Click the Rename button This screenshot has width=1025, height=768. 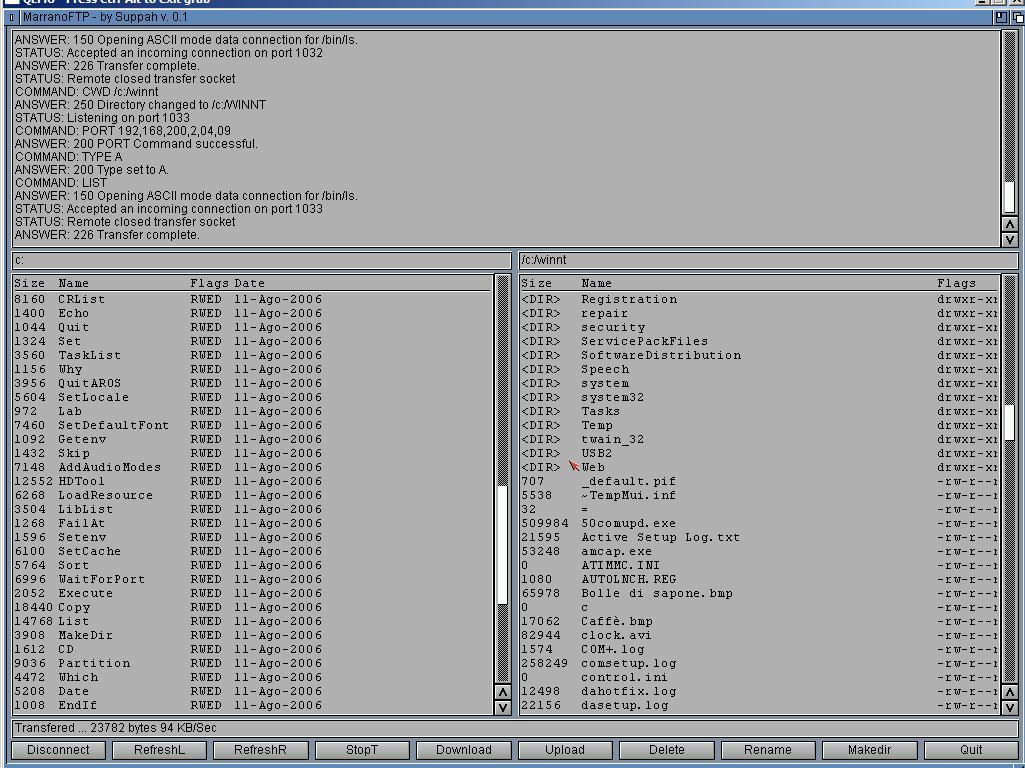767,750
